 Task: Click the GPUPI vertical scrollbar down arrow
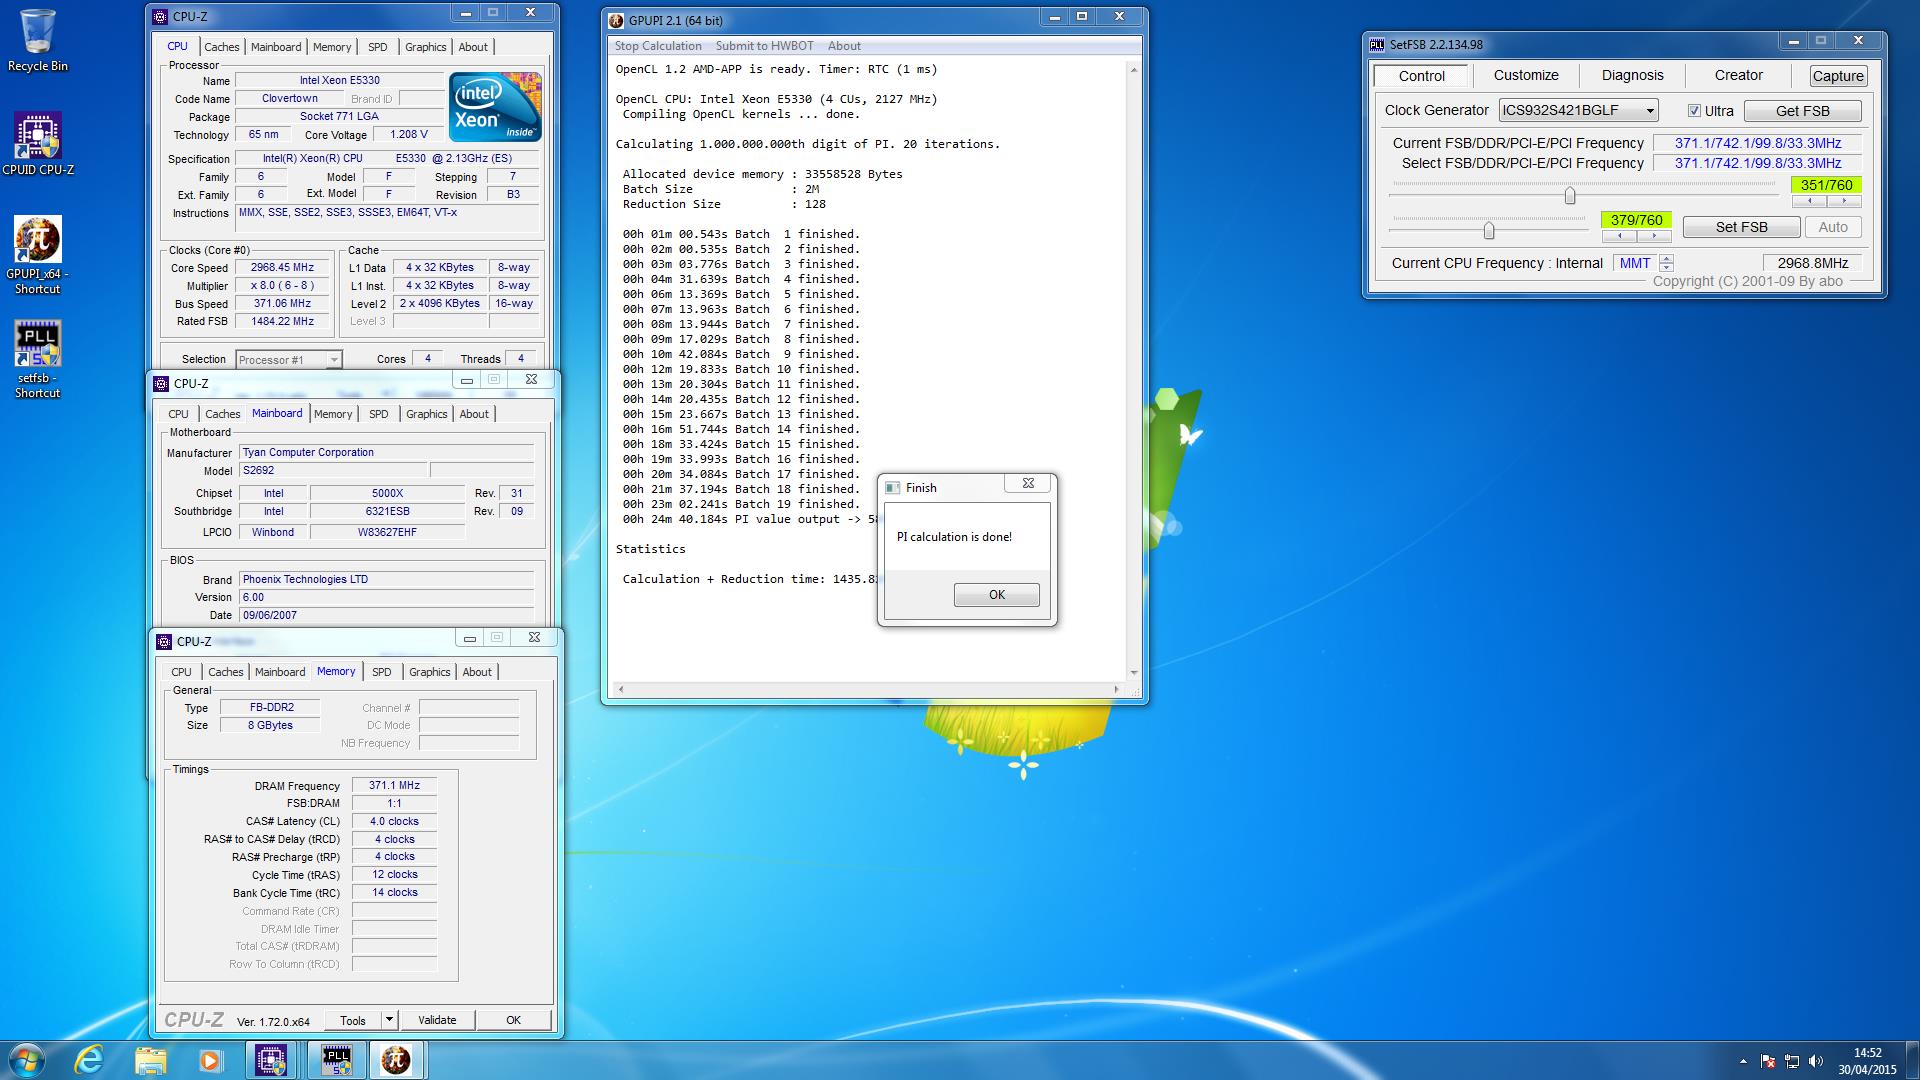tap(1133, 672)
